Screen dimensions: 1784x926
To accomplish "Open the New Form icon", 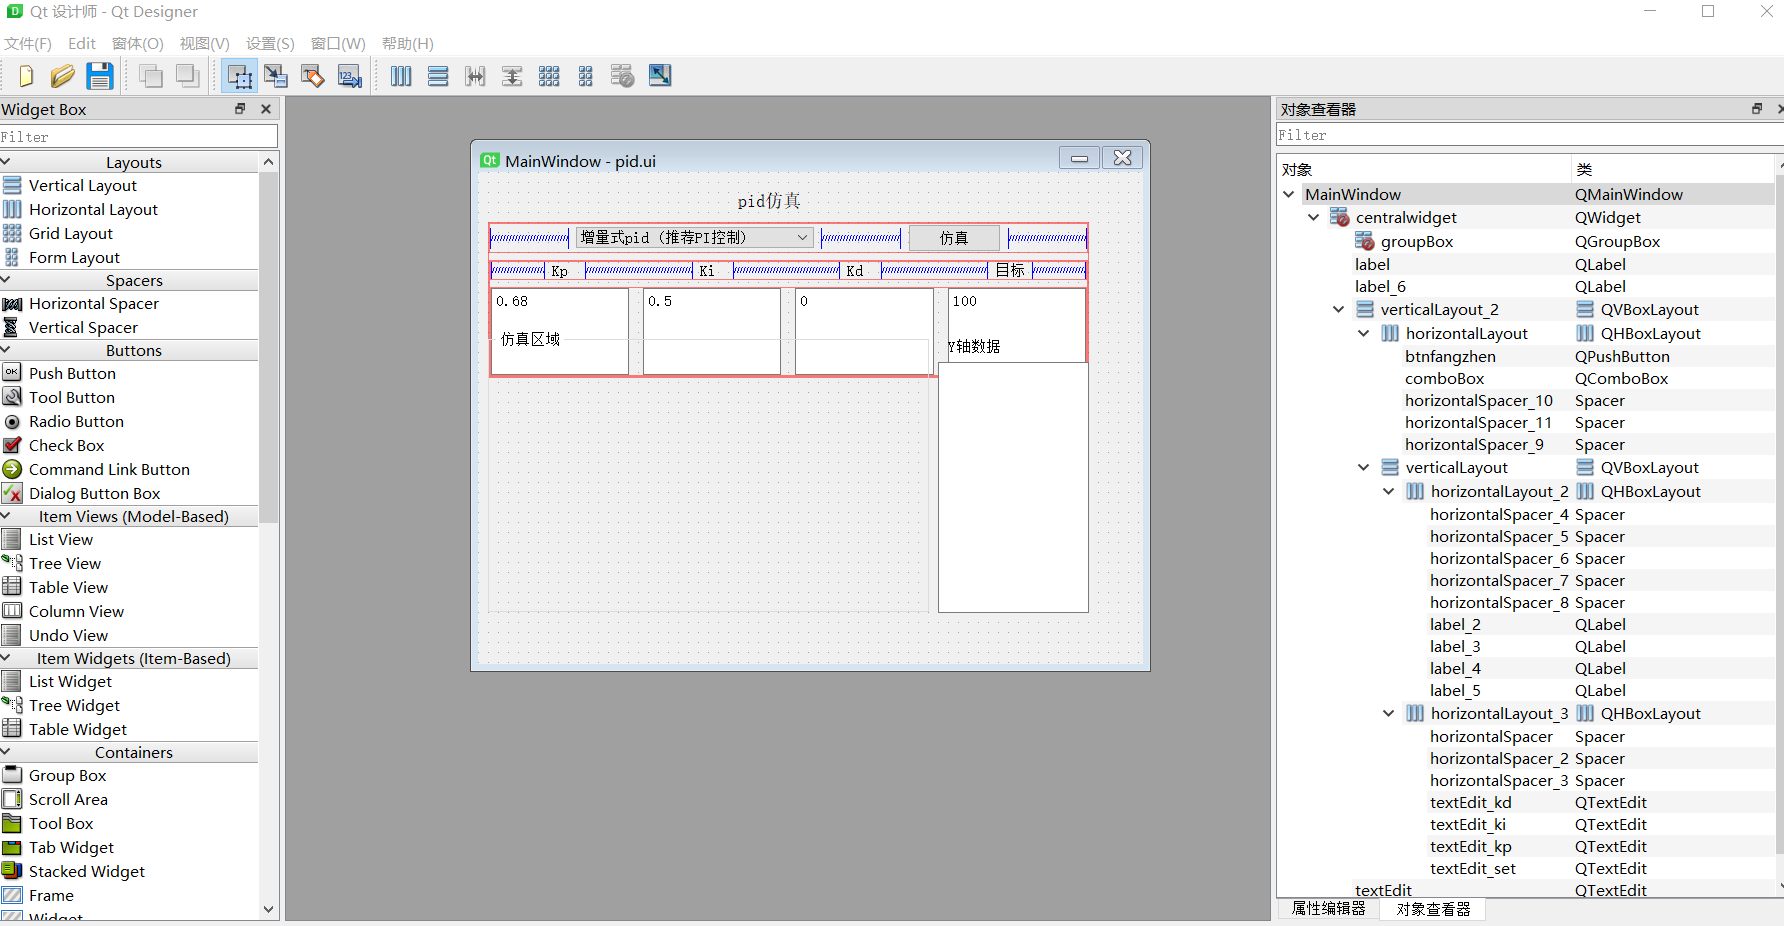I will [25, 75].
